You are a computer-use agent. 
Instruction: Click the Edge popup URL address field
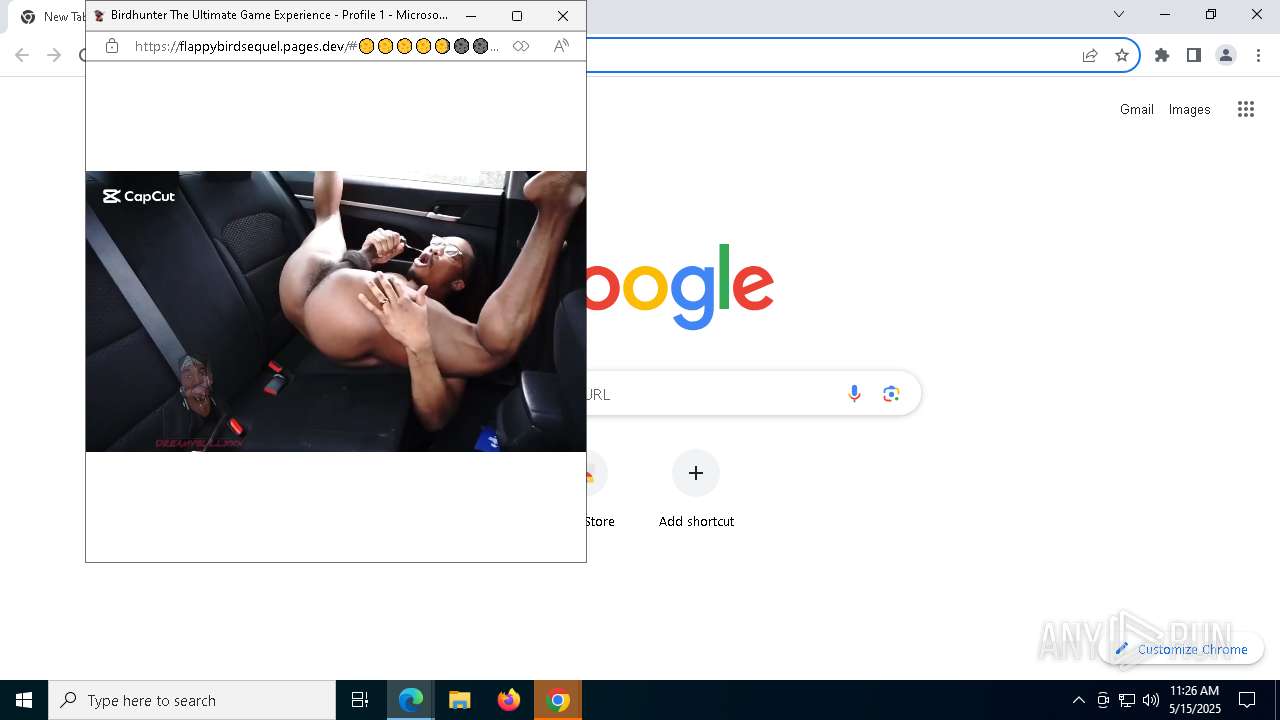pos(316,46)
